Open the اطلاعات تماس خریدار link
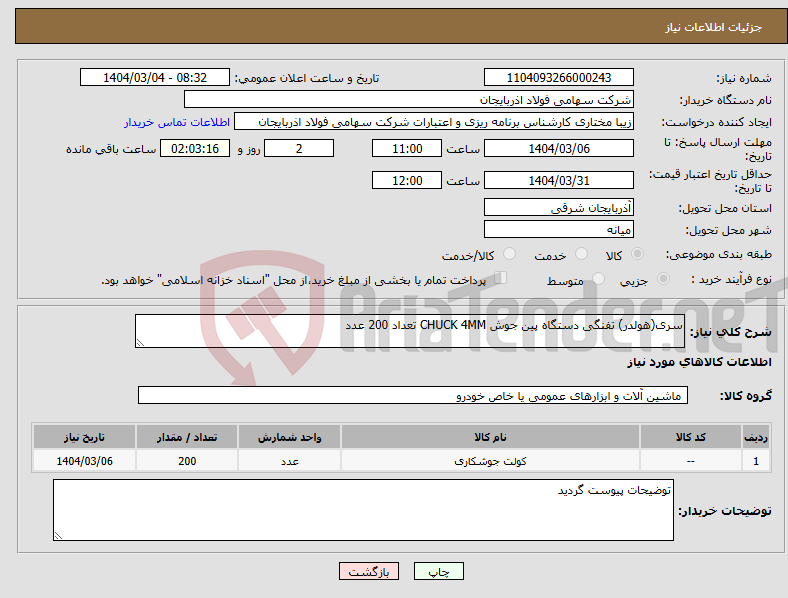The width and height of the screenshot is (788, 598). 177,122
